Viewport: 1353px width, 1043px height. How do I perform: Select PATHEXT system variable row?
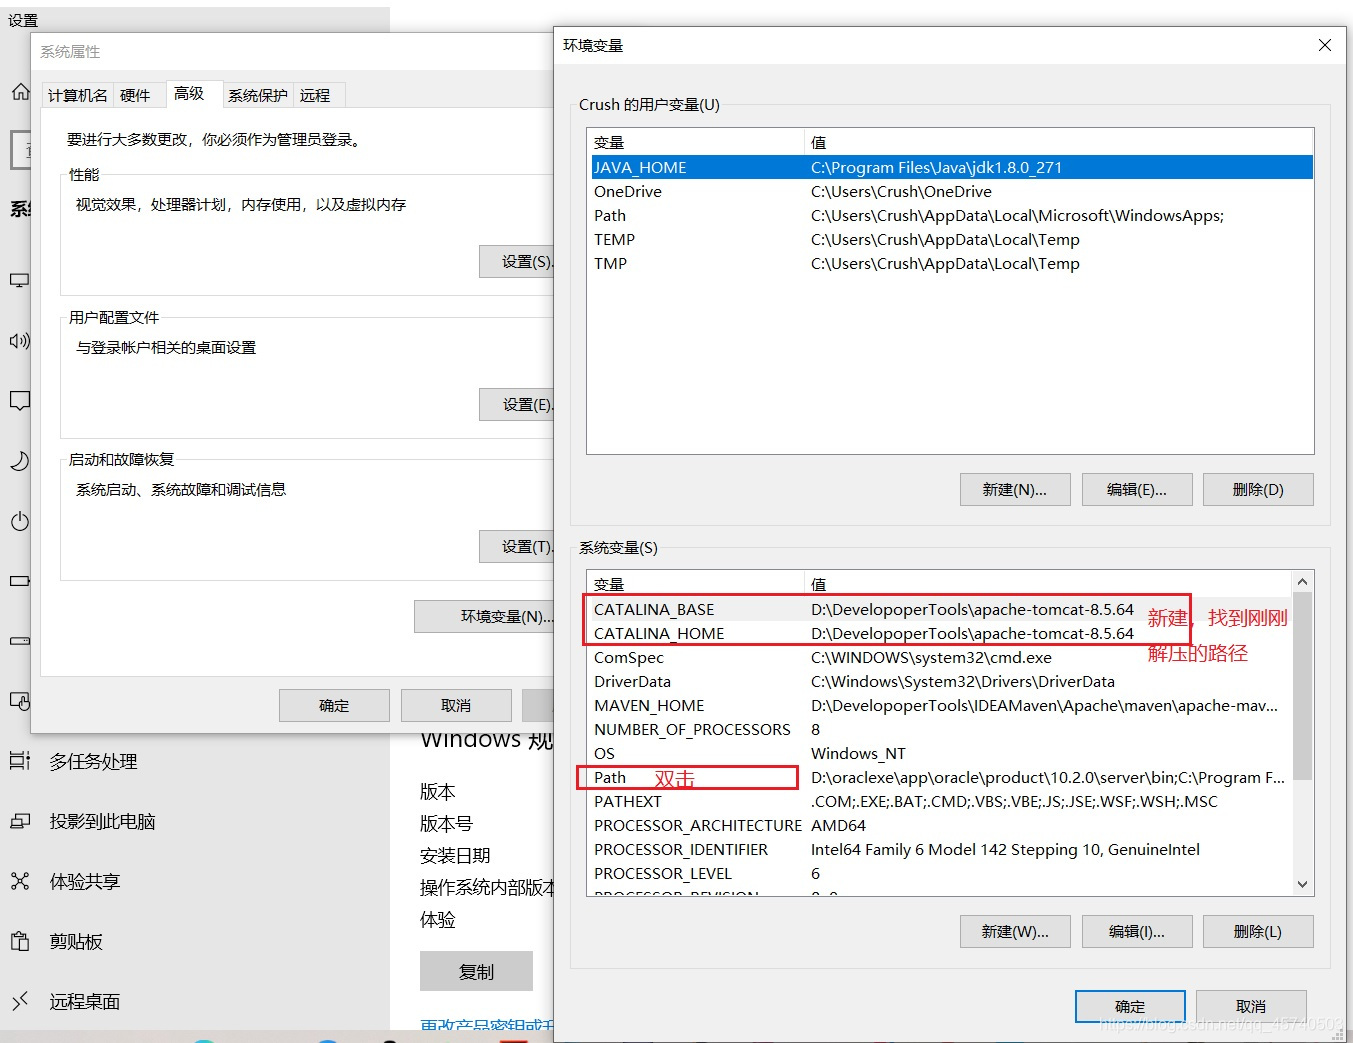point(940,802)
